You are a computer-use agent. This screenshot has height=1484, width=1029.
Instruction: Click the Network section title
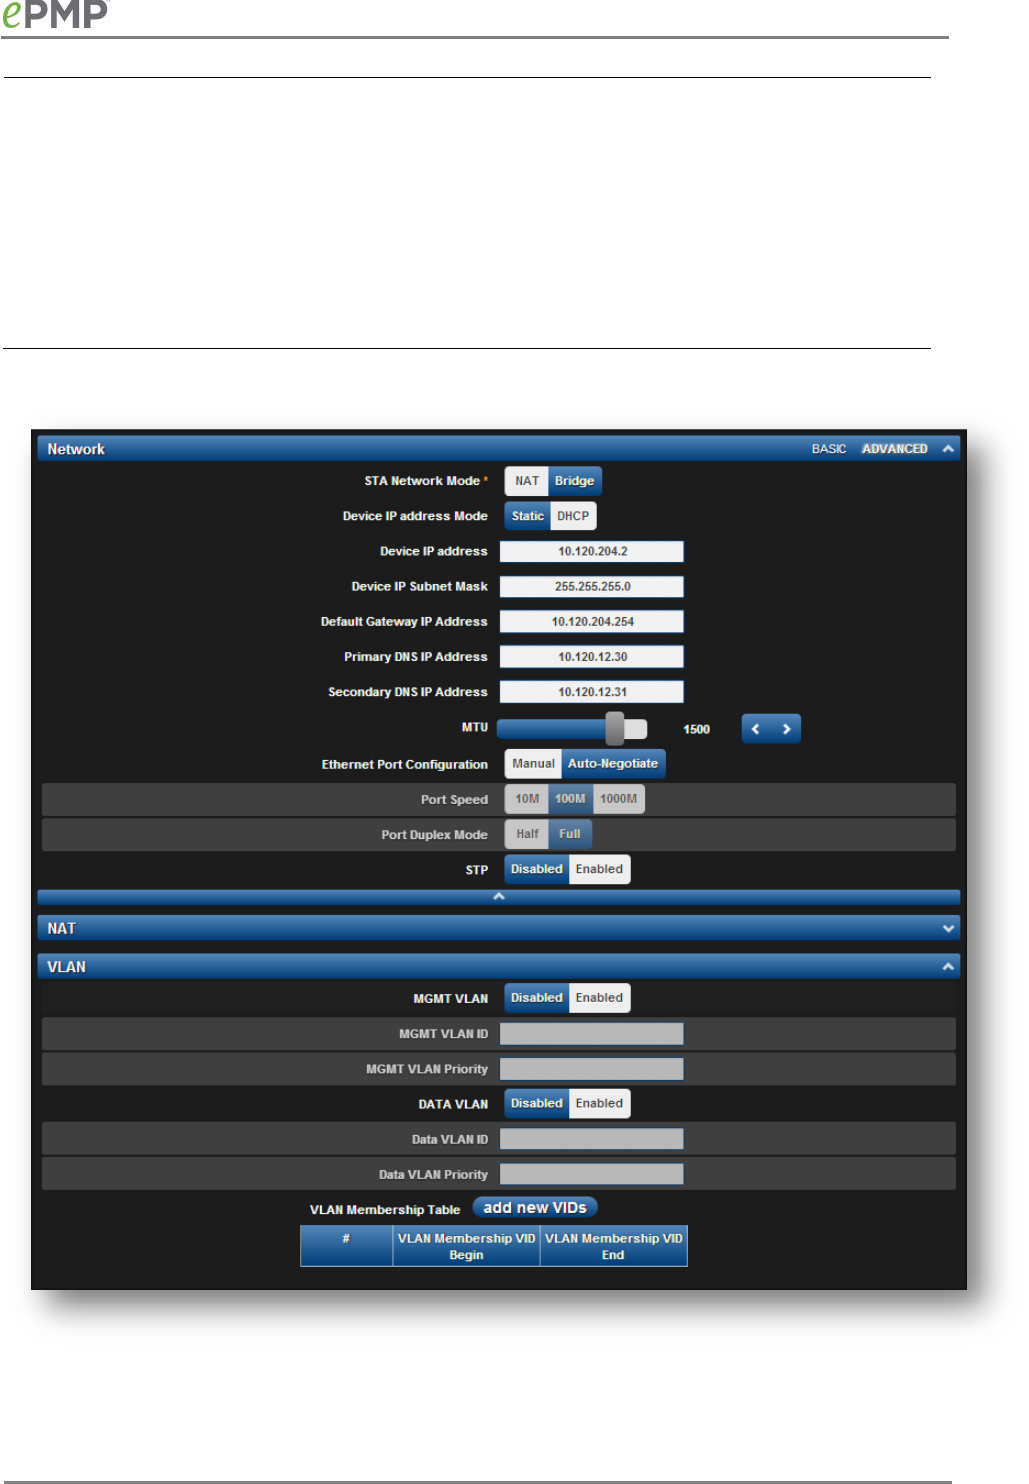pos(76,449)
